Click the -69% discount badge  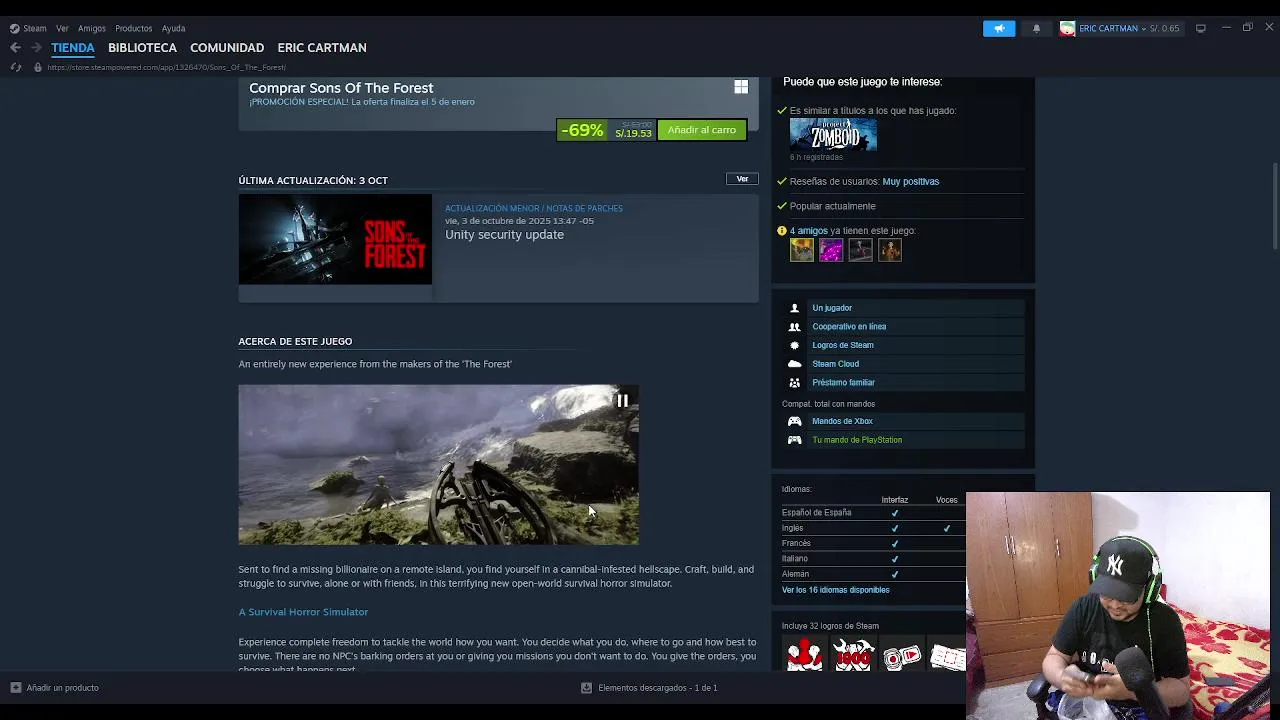(x=582, y=130)
